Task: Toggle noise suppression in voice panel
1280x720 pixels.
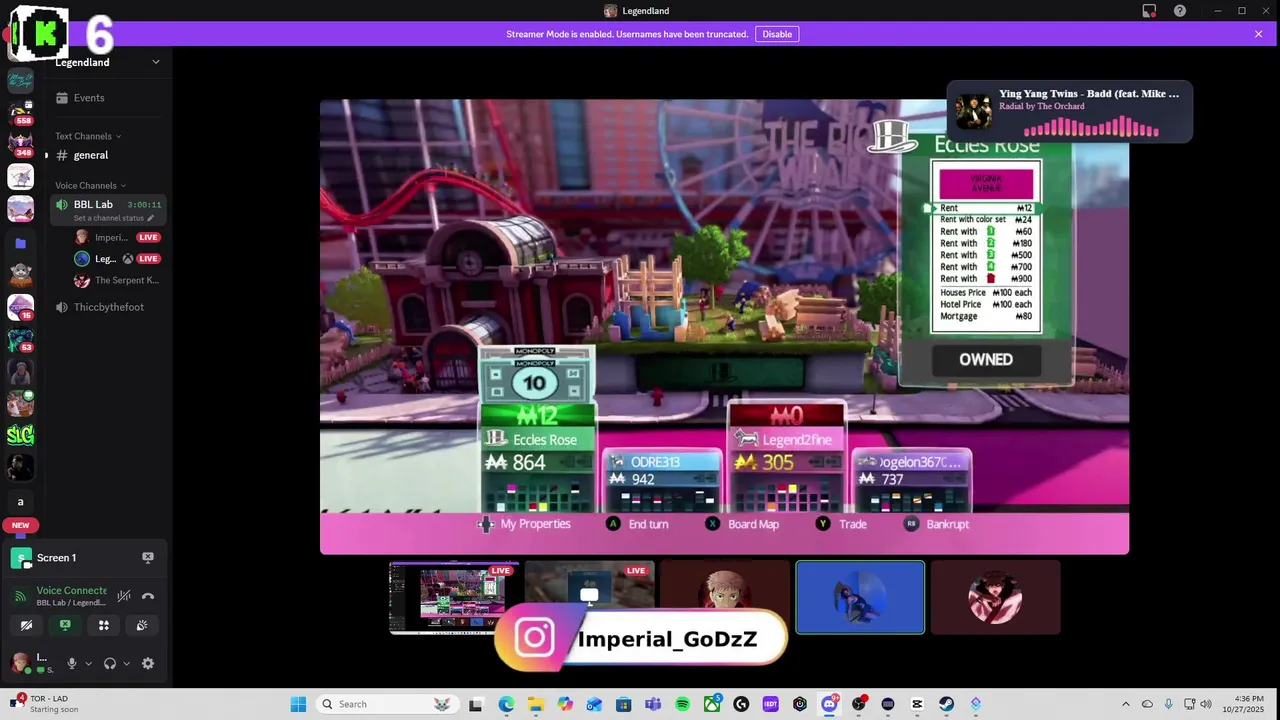Action: [x=124, y=596]
